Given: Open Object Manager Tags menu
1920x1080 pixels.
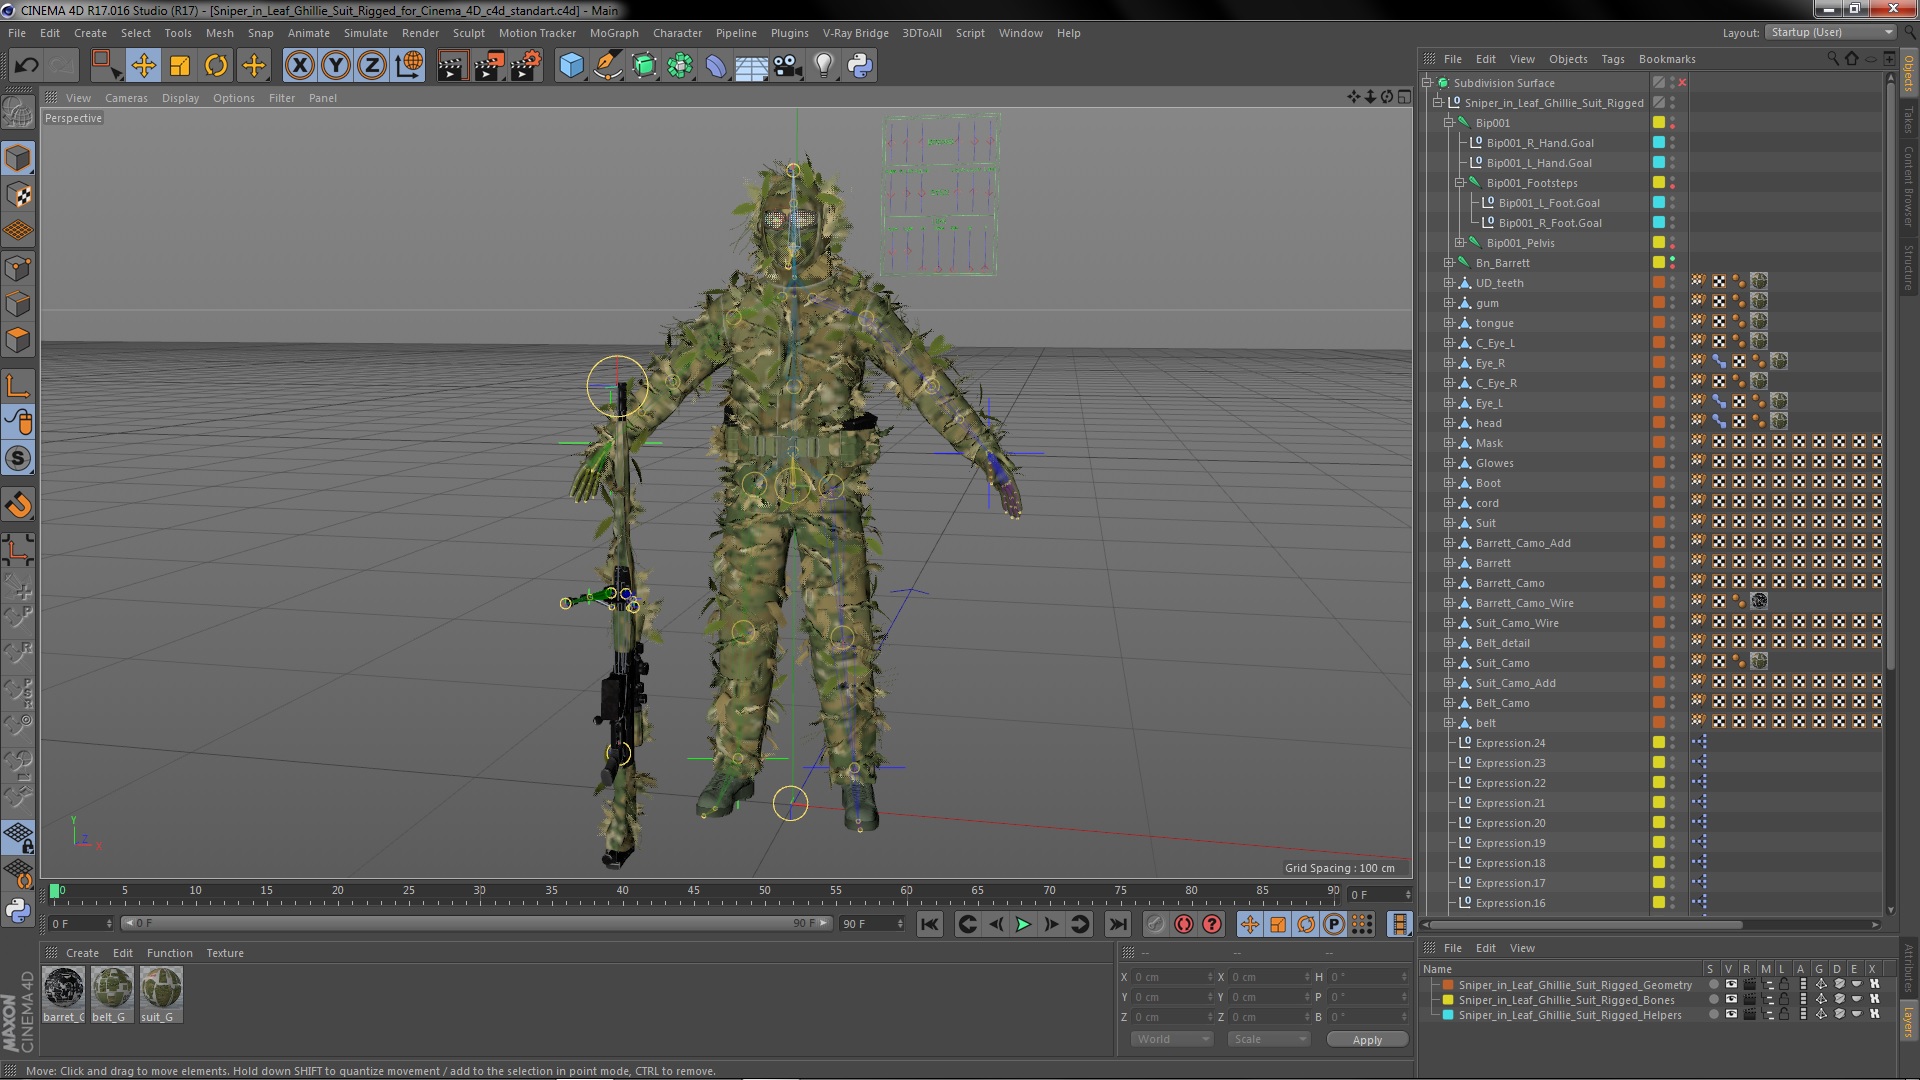Looking at the screenshot, I should point(1612,59).
